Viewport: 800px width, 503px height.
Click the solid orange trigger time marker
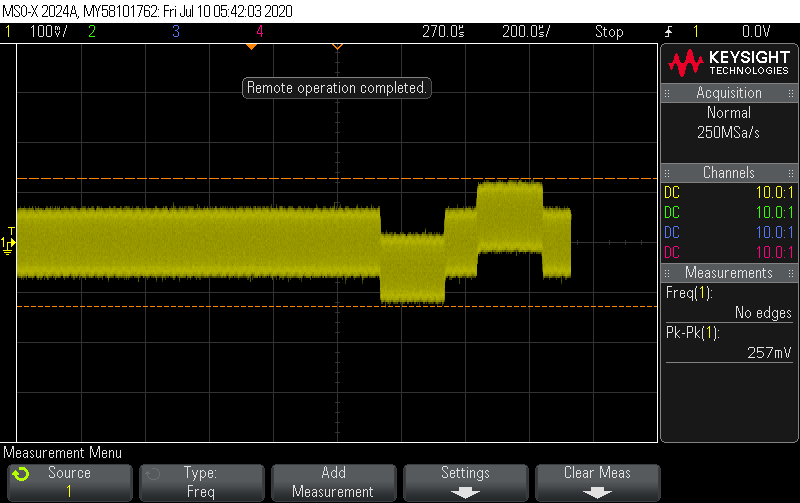coord(251,46)
